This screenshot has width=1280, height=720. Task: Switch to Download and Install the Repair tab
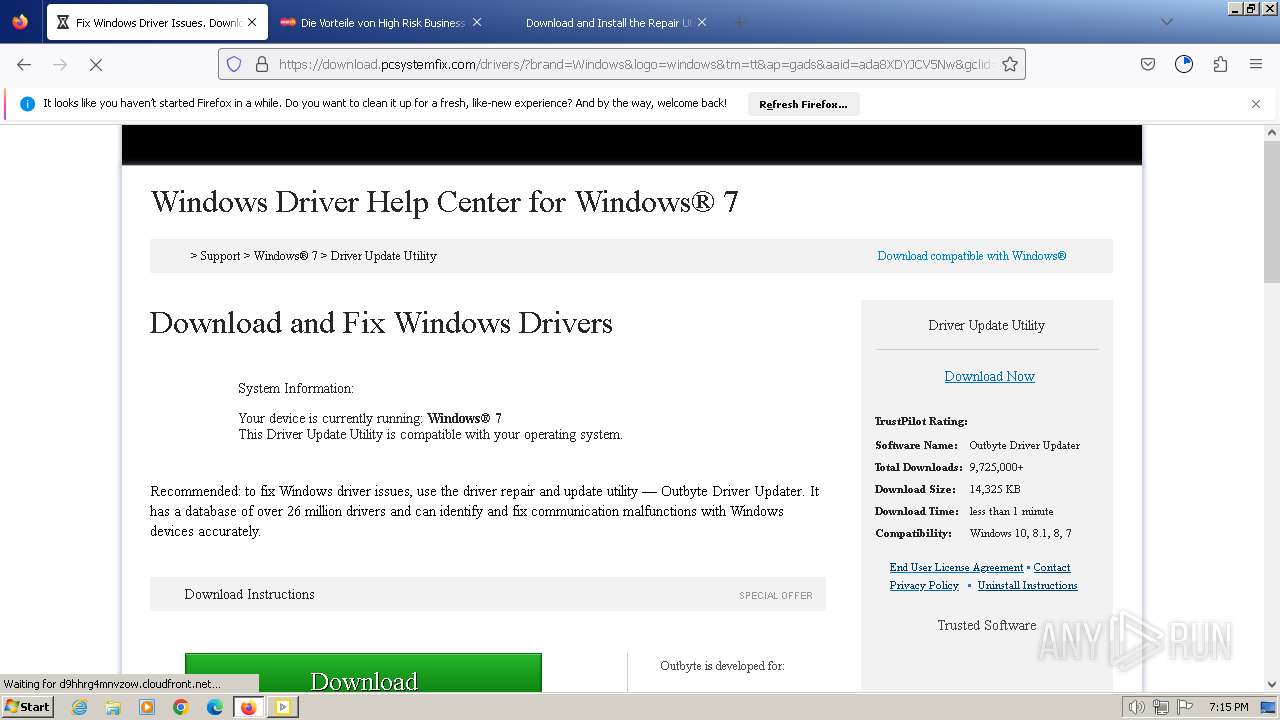(x=607, y=22)
